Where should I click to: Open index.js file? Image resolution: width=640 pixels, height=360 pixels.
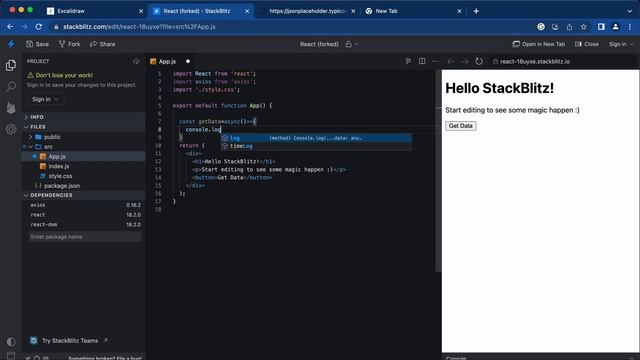pyautogui.click(x=84, y=167)
